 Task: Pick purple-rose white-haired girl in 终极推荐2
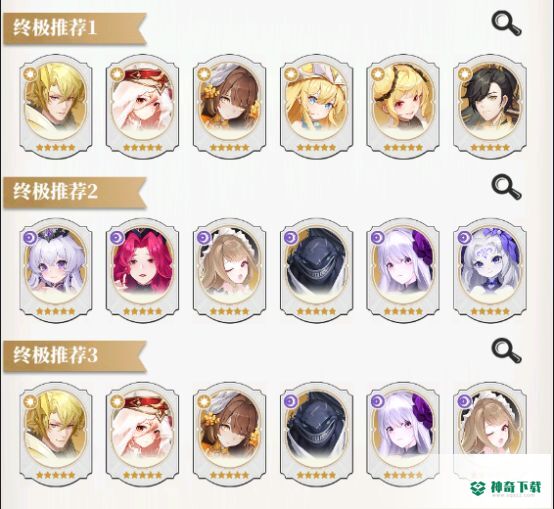[x=403, y=271]
